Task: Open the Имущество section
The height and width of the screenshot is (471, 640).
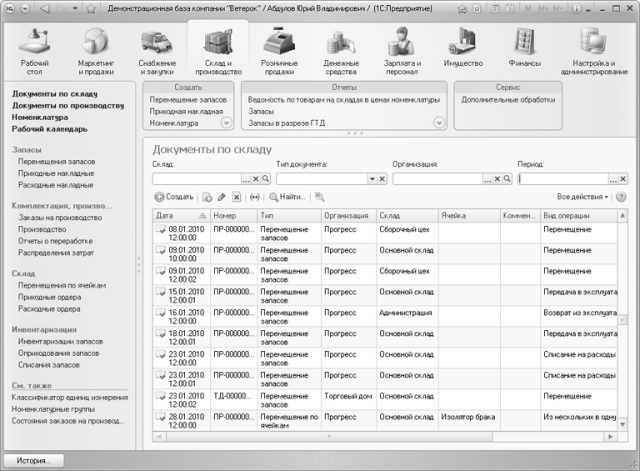Action: point(463,47)
